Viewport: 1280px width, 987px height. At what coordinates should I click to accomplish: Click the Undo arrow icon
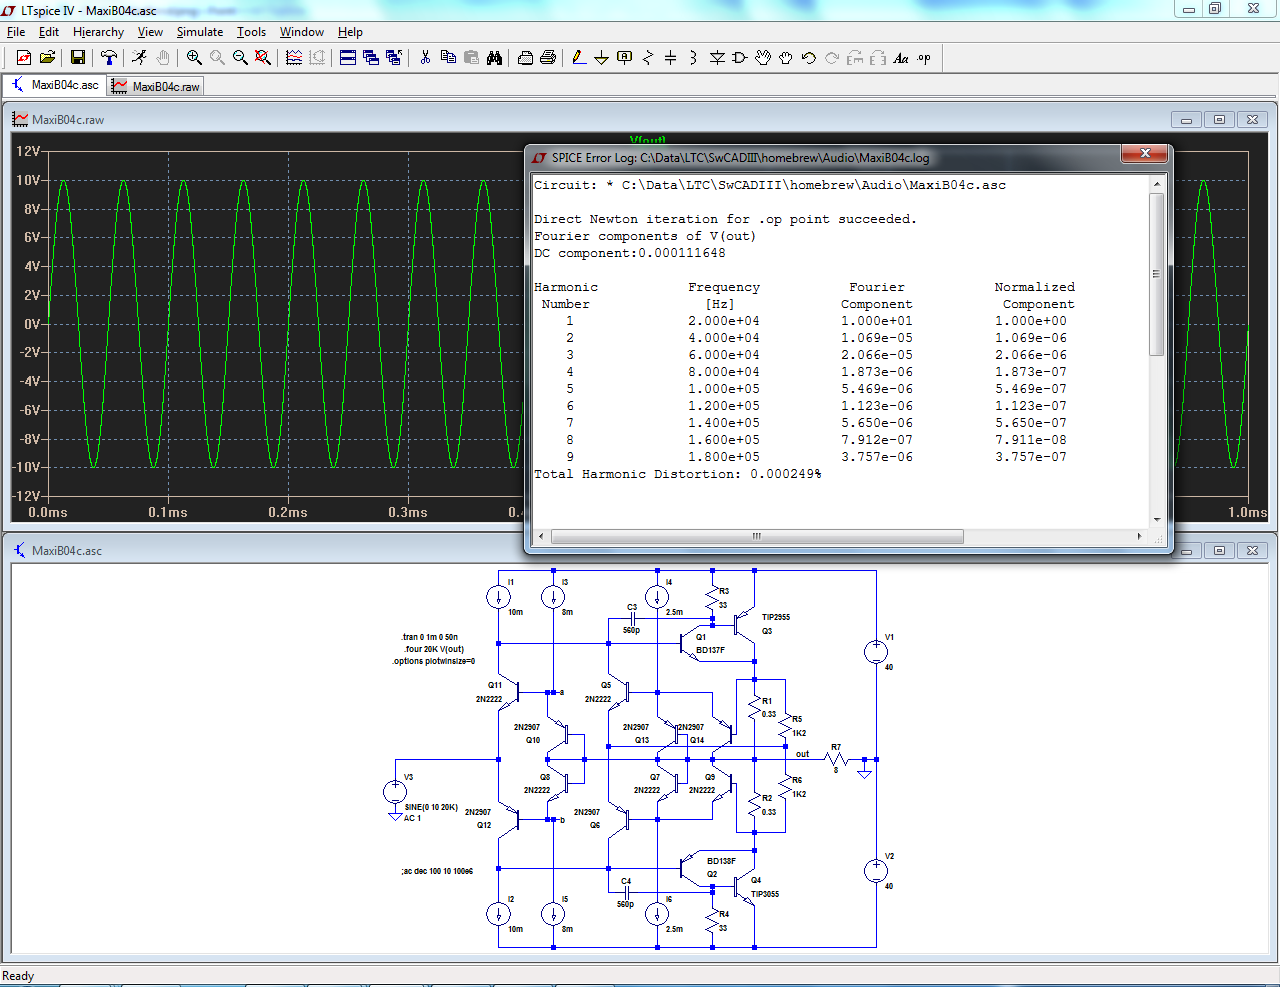coord(809,58)
